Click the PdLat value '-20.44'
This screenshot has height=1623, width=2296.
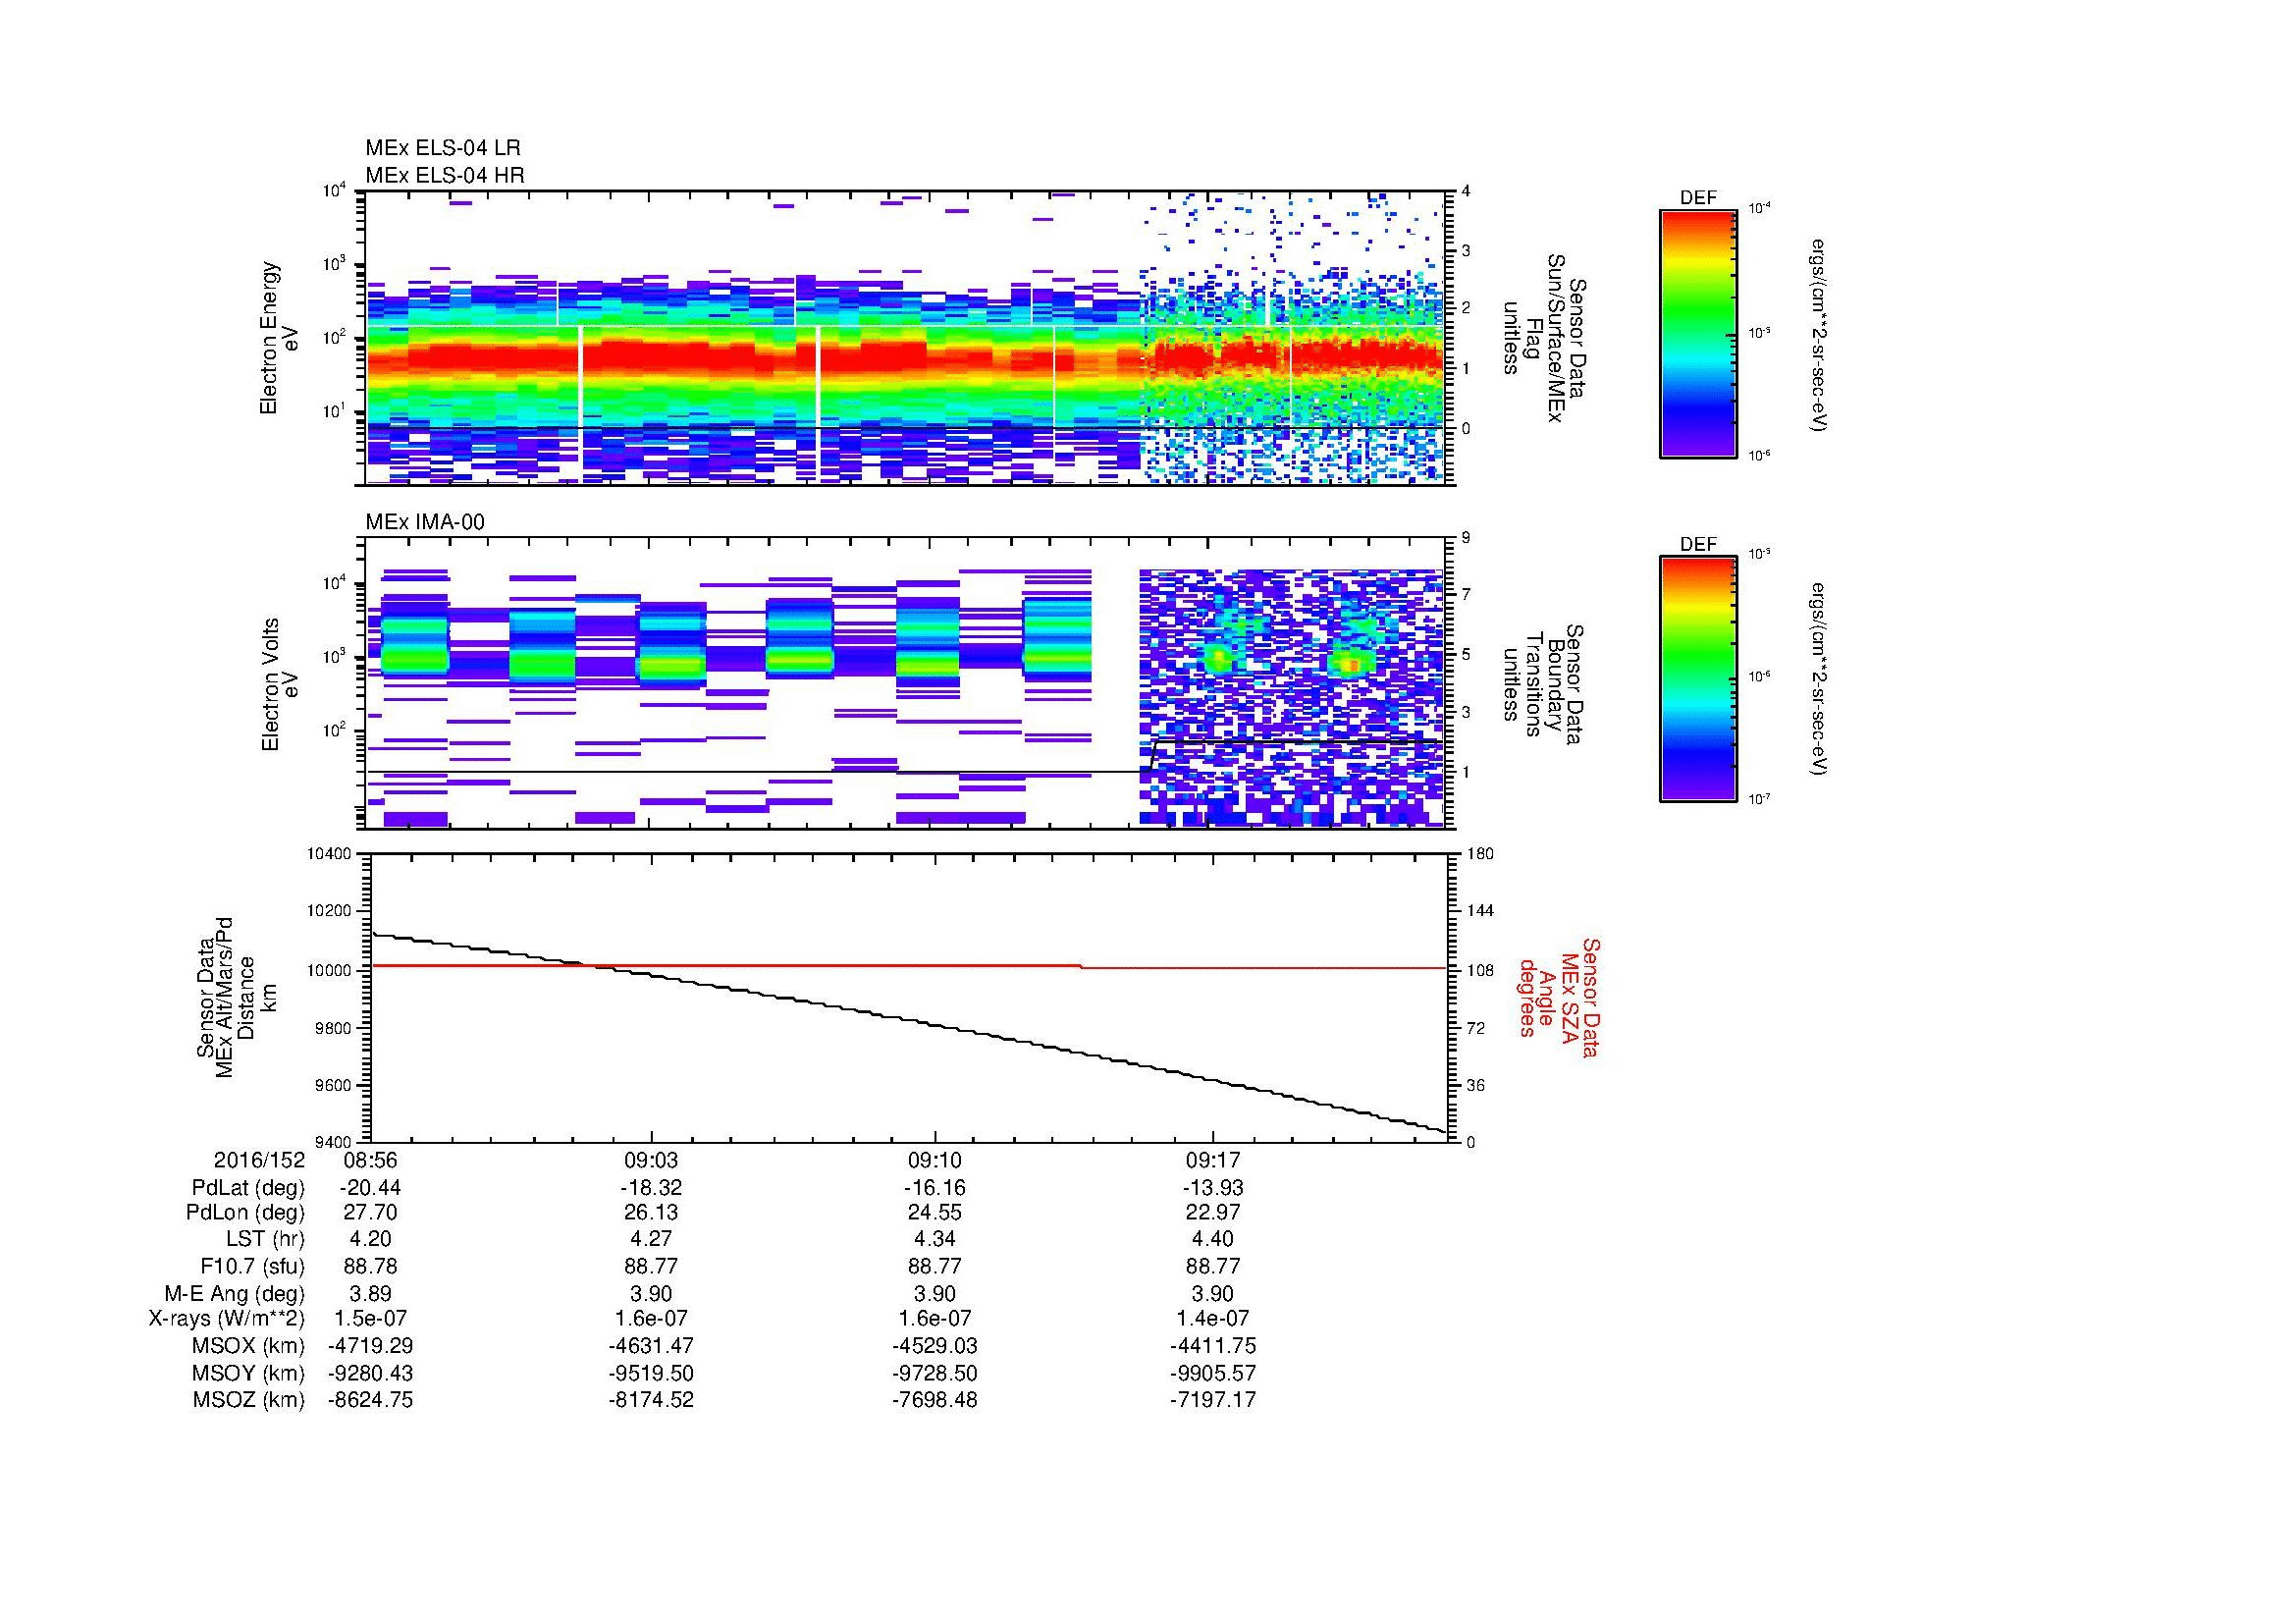point(370,1188)
